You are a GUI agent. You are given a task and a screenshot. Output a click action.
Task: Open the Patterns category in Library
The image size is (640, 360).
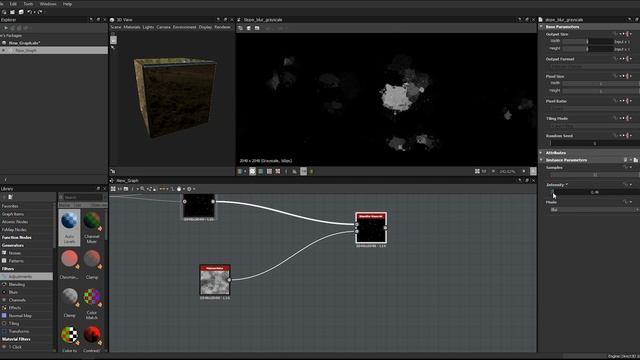pos(16,261)
